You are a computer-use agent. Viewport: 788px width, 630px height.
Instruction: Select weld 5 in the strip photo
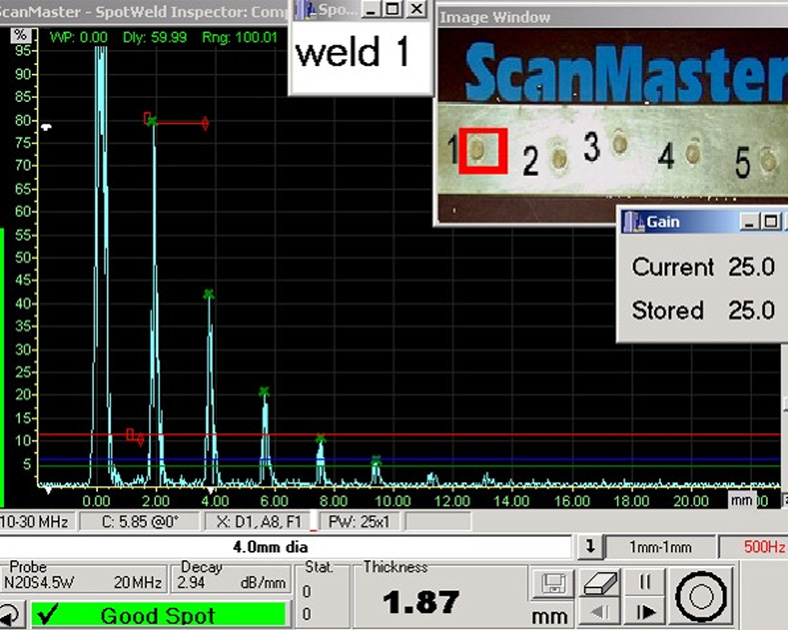pyautogui.click(x=768, y=161)
